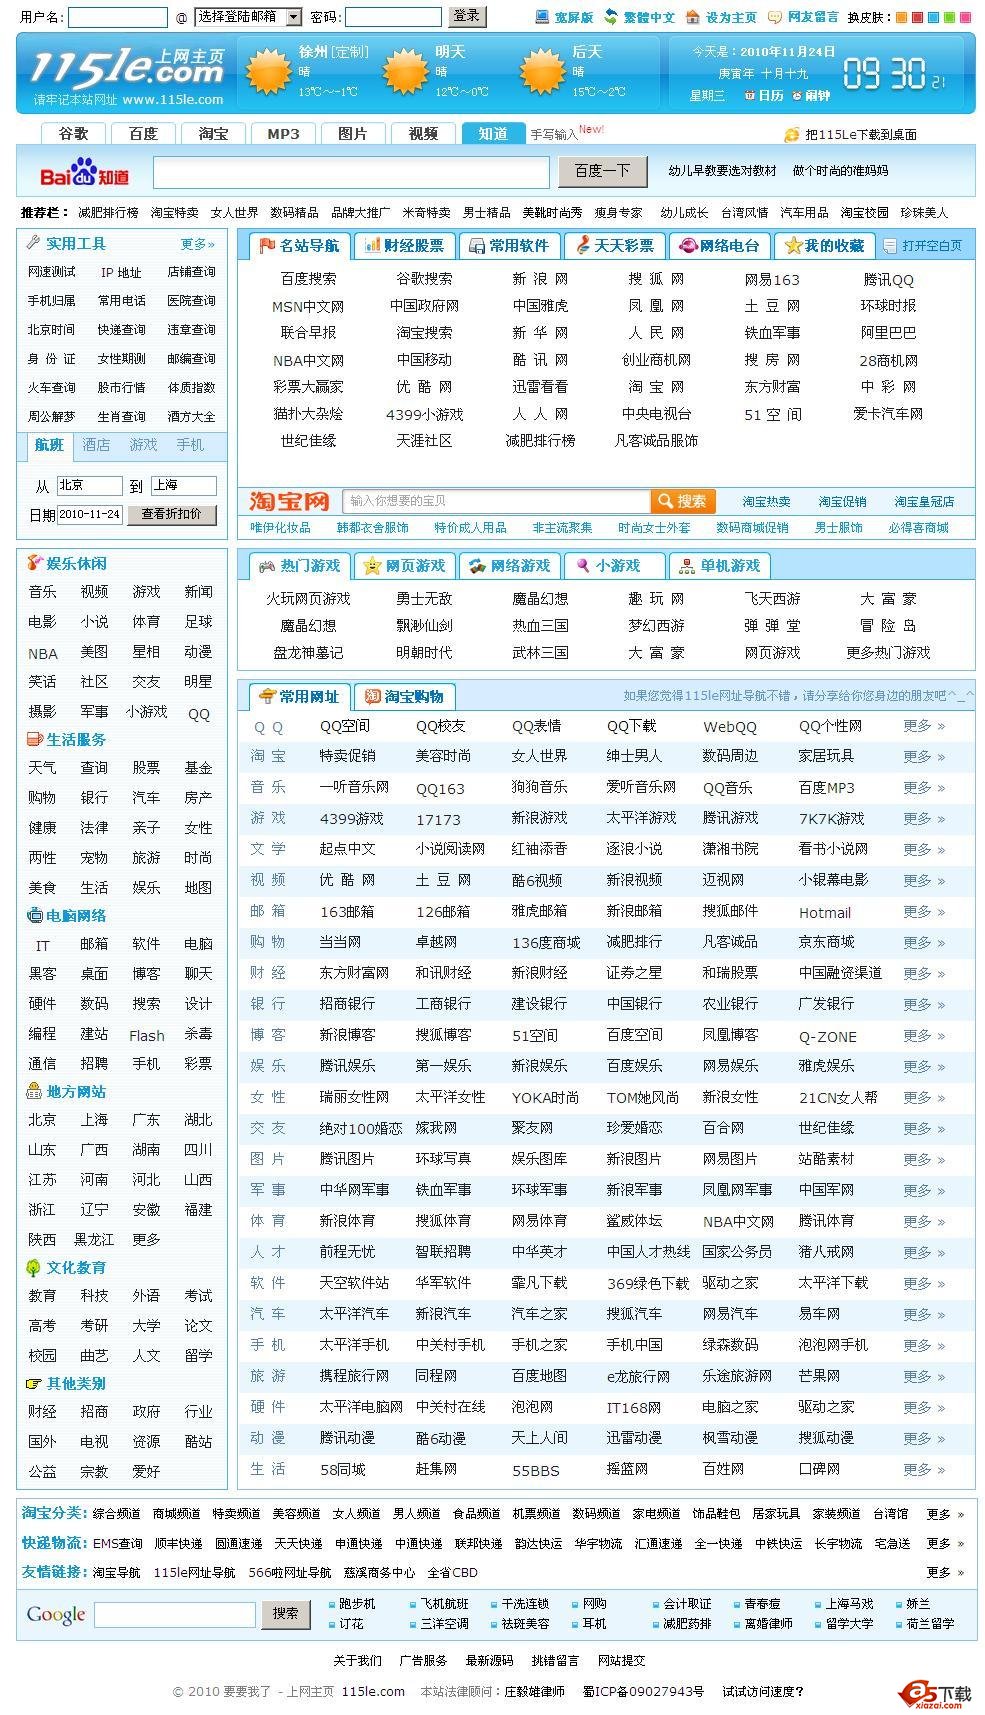The height and width of the screenshot is (1715, 985).
Task: Click the 其他类别 section icon
Action: pyautogui.click(x=35, y=1383)
